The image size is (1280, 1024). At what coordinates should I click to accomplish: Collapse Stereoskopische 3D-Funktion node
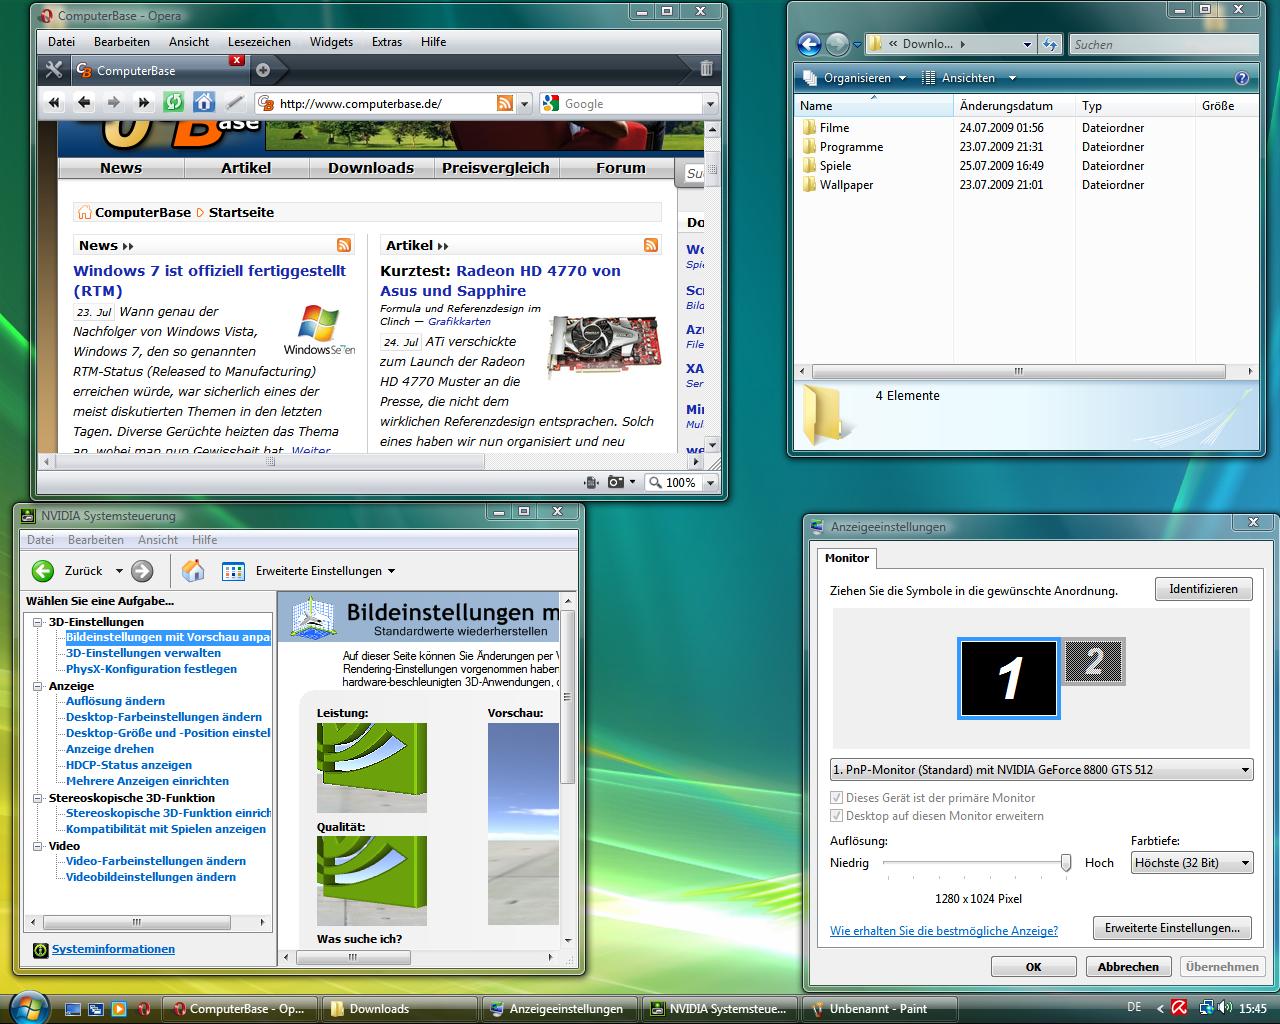38,798
